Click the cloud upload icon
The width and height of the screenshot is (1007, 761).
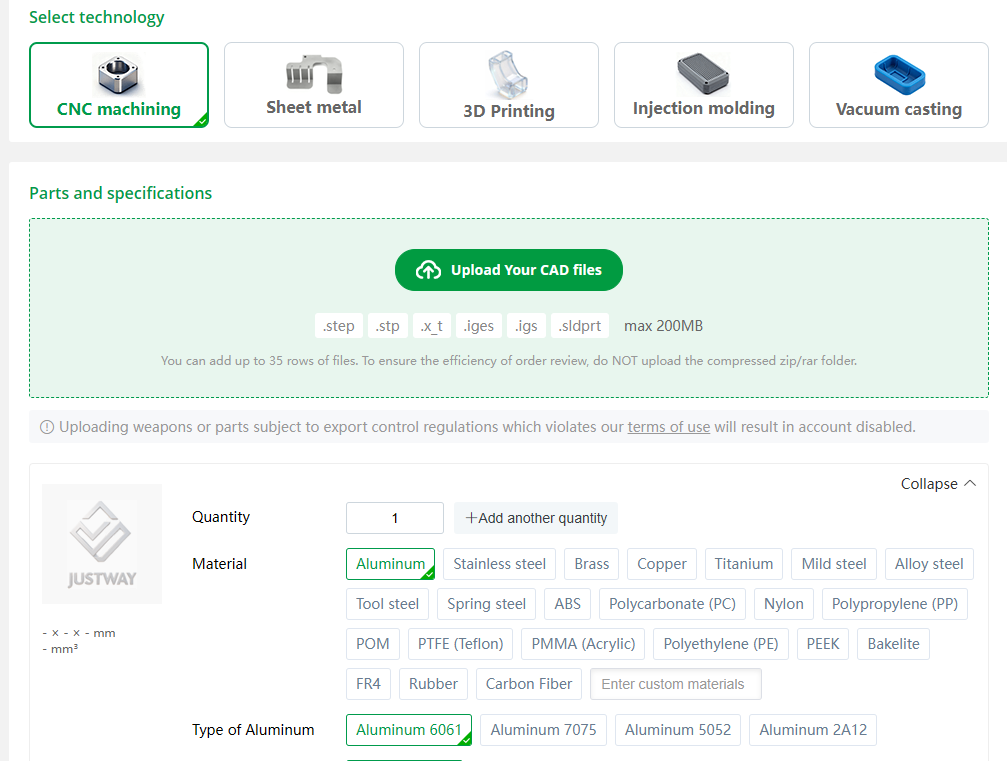428,270
